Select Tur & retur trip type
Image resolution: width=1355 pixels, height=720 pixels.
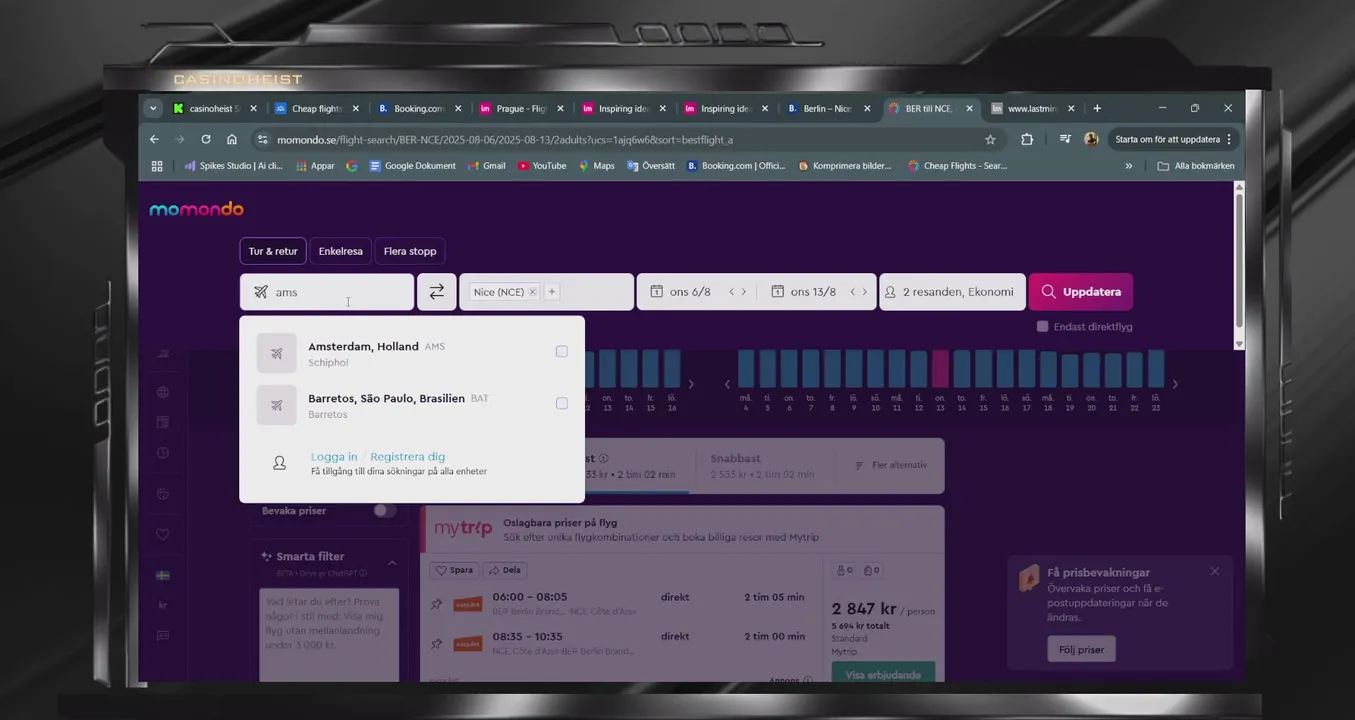[273, 251]
